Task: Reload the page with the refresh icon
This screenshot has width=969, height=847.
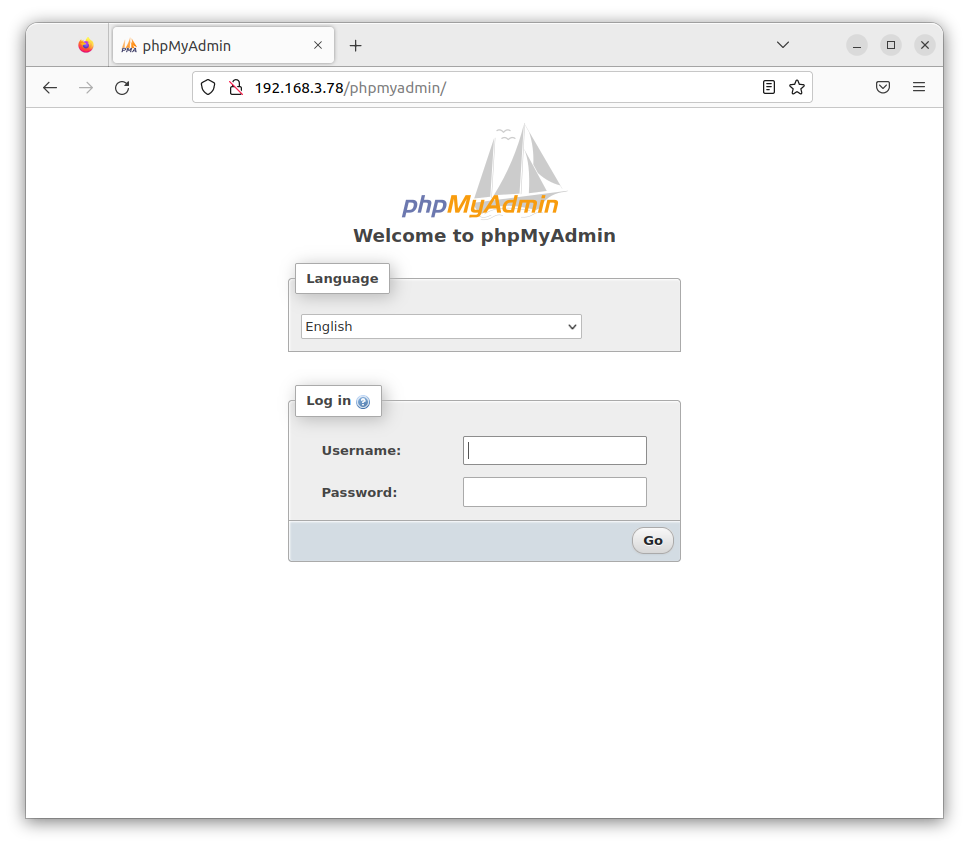Action: (122, 87)
